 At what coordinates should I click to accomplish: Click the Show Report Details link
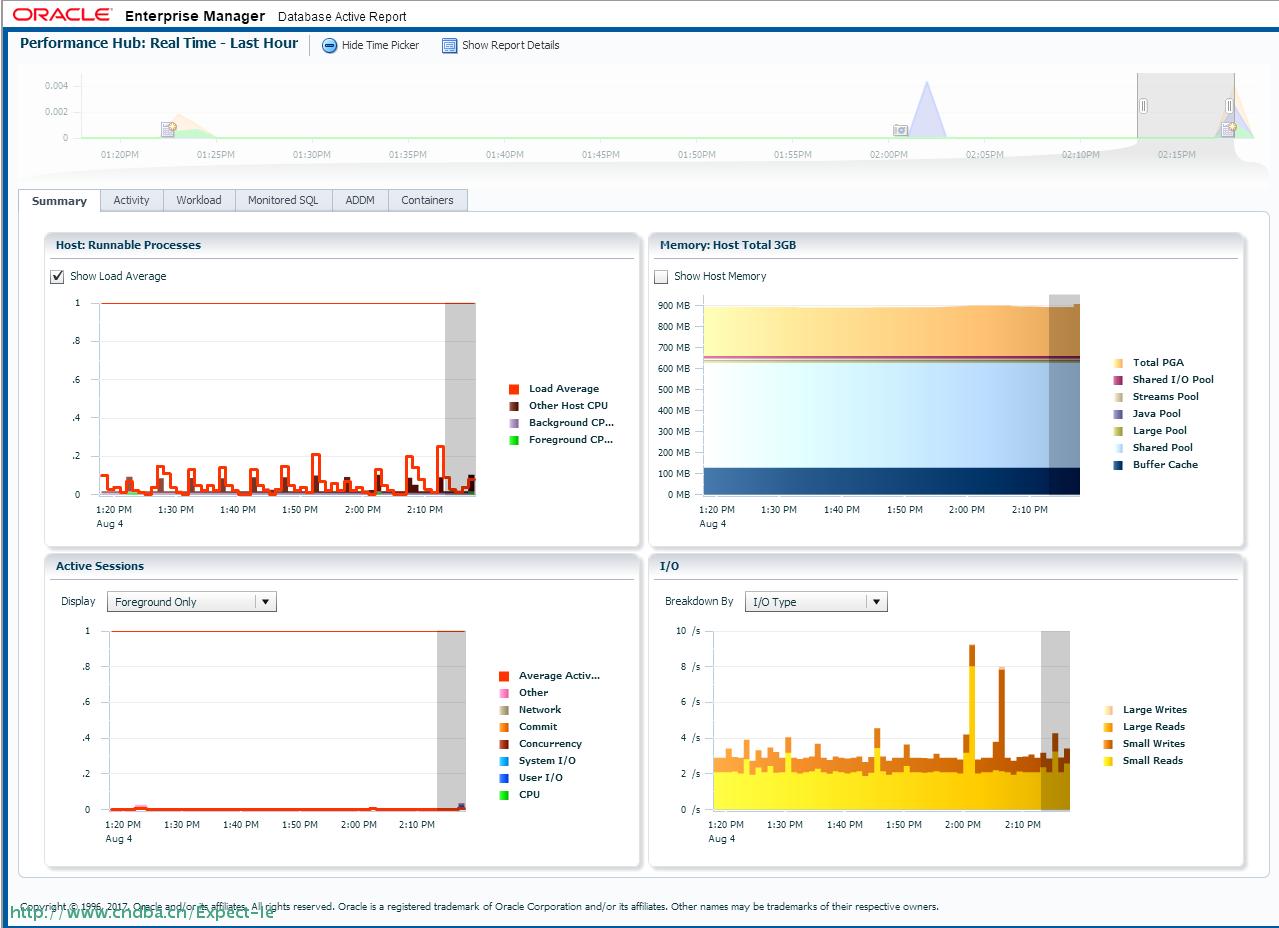coord(510,46)
